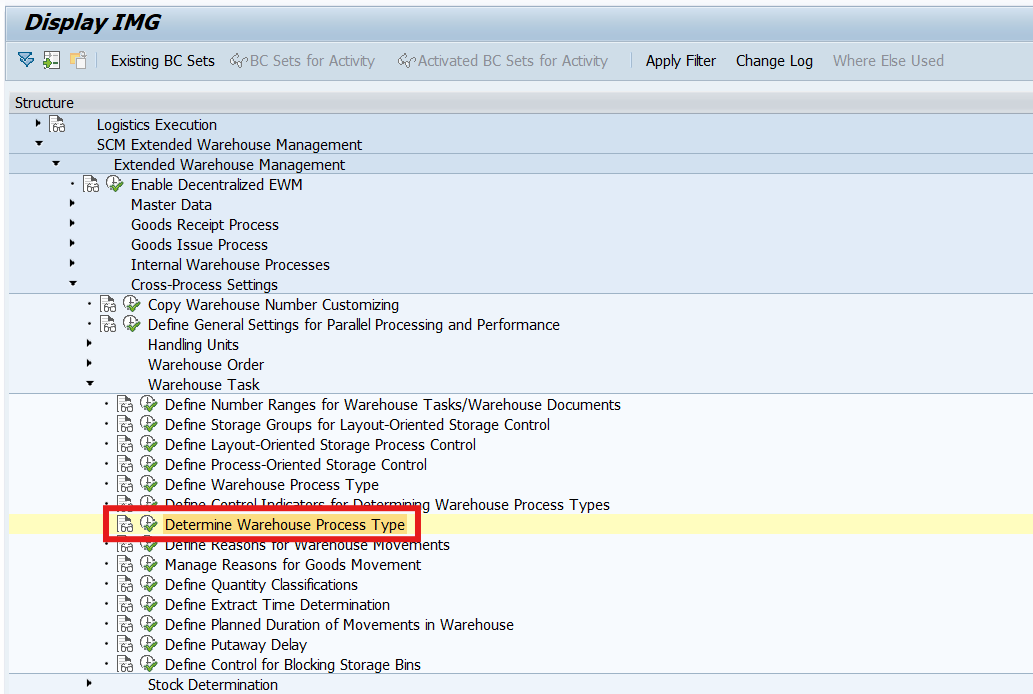Execute Define Process-Oriented Storage Control activity
Image resolution: width=1033 pixels, height=694 pixels.
pyautogui.click(x=149, y=464)
